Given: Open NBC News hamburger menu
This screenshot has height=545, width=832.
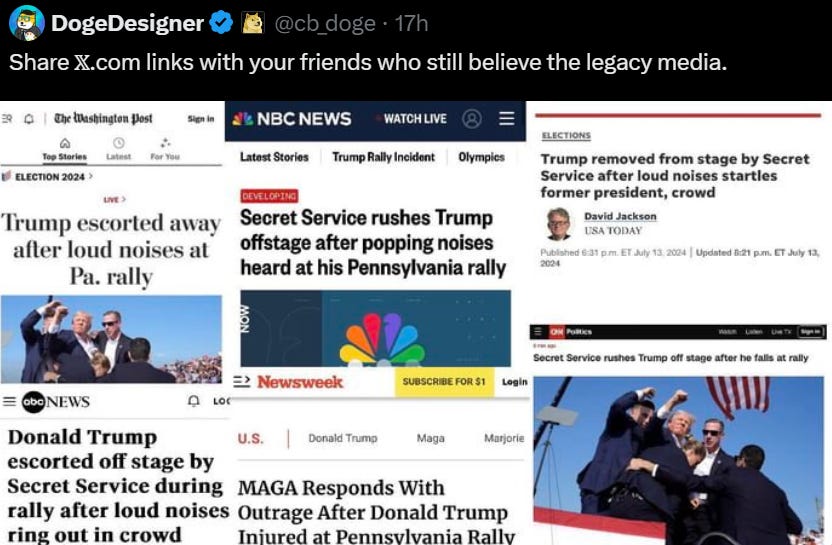Looking at the screenshot, I should pyautogui.click(x=506, y=118).
